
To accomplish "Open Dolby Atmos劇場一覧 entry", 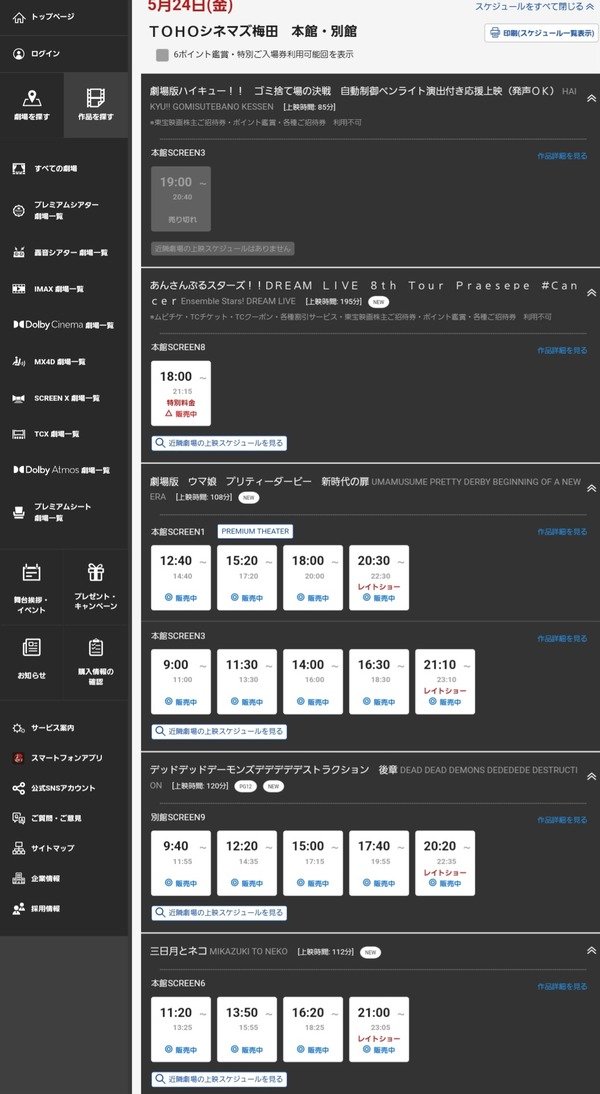I will tap(61, 470).
